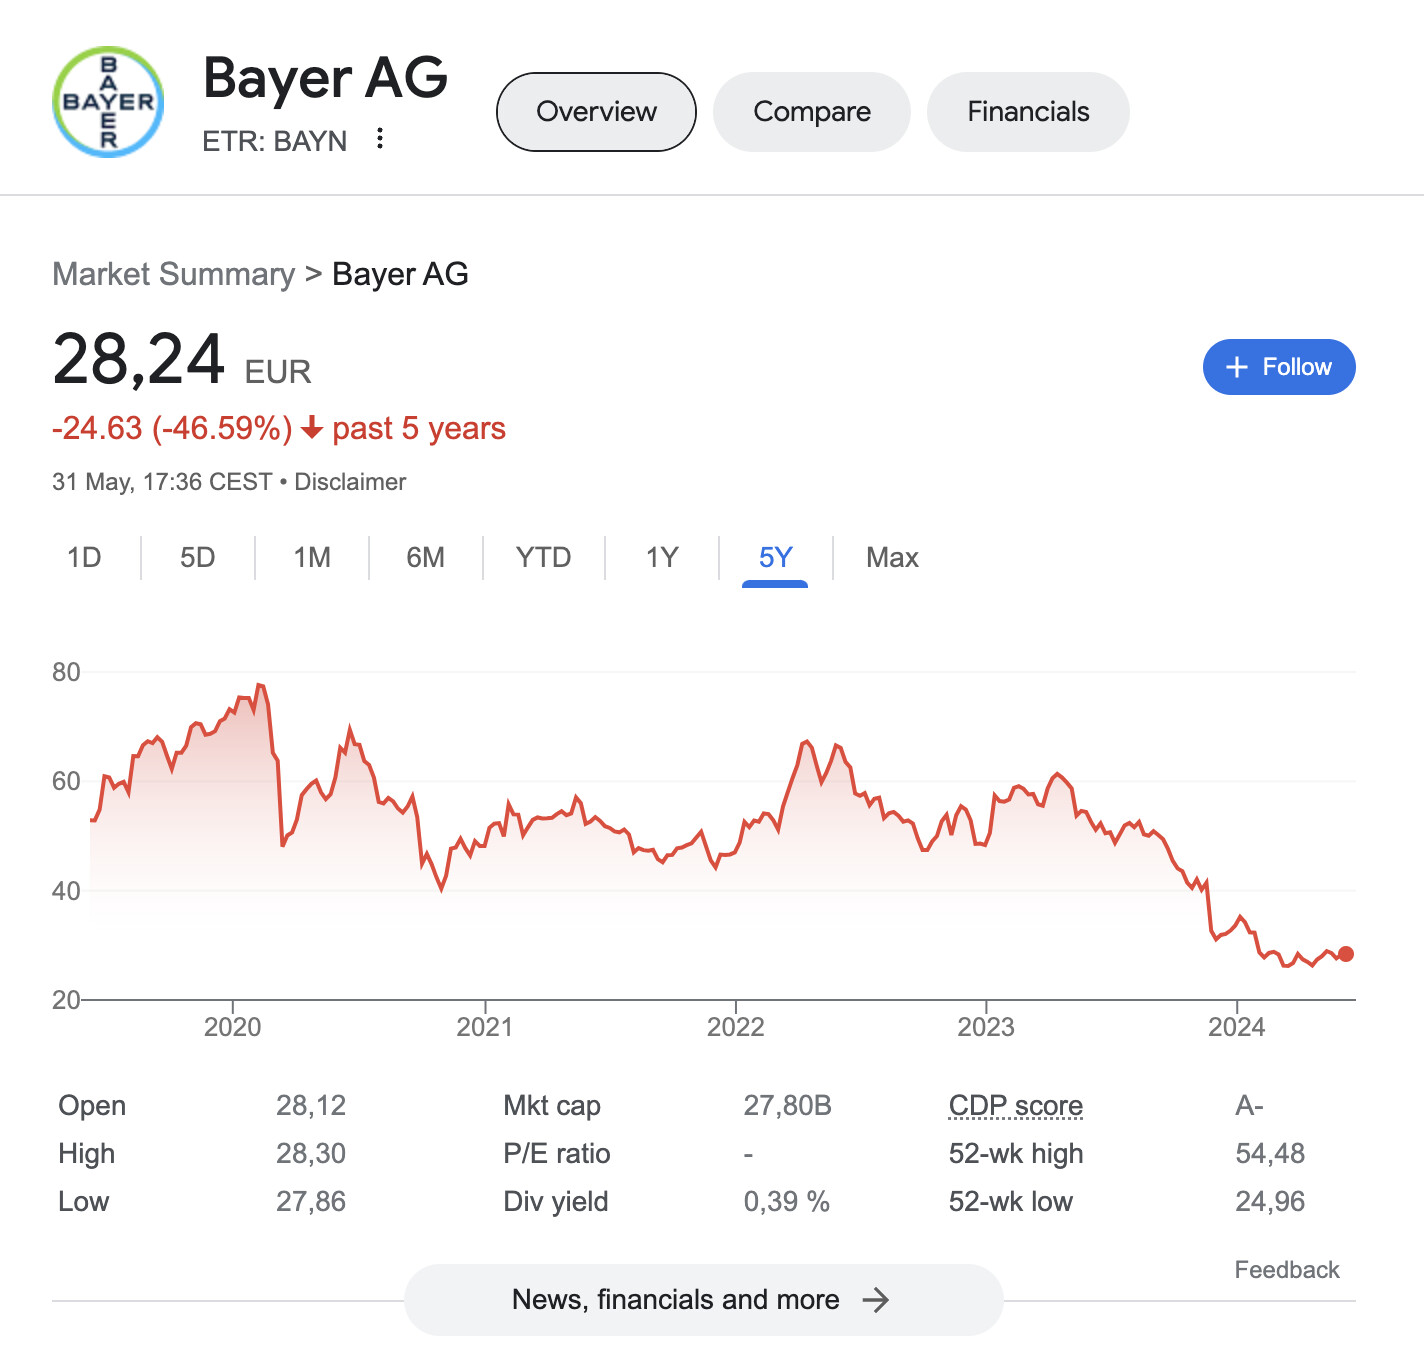The width and height of the screenshot is (1424, 1372).
Task: Select the Max time range
Action: point(892,557)
